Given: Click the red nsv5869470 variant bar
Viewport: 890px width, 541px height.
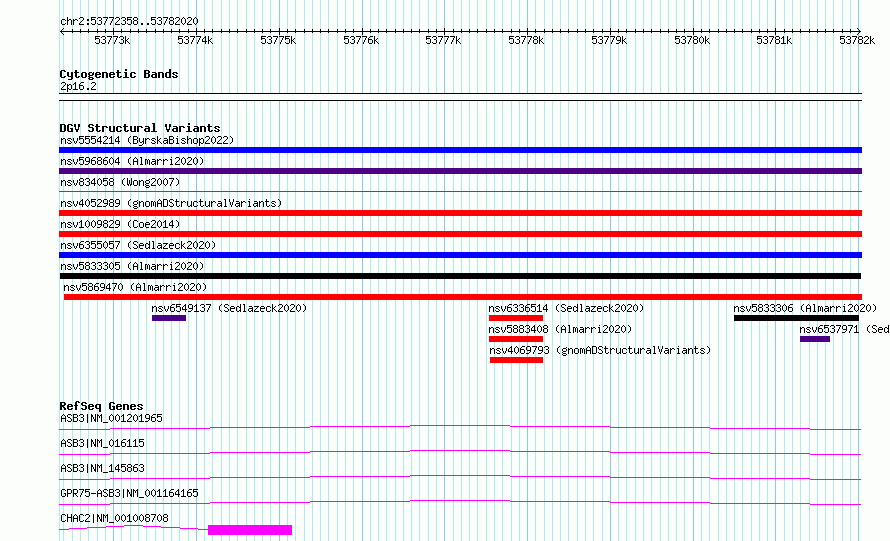Looking at the screenshot, I should click(x=463, y=297).
